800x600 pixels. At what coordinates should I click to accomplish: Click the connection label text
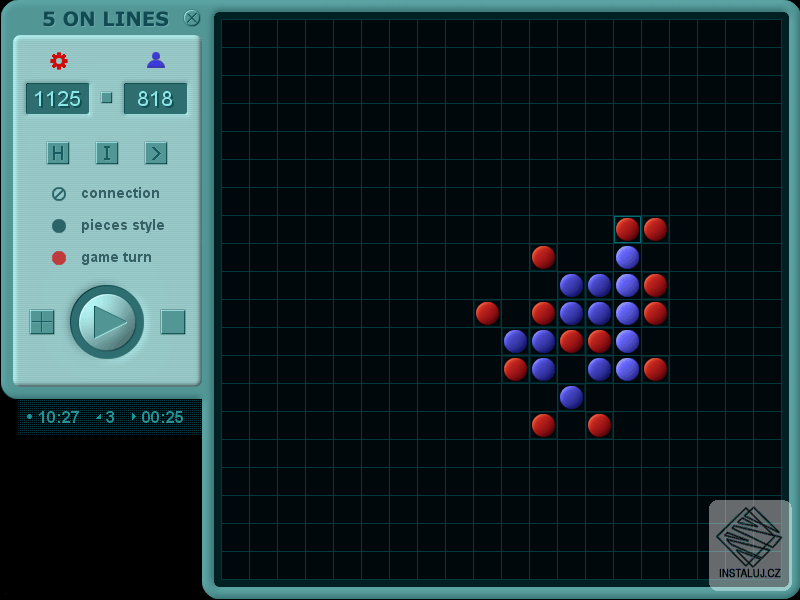tap(121, 193)
